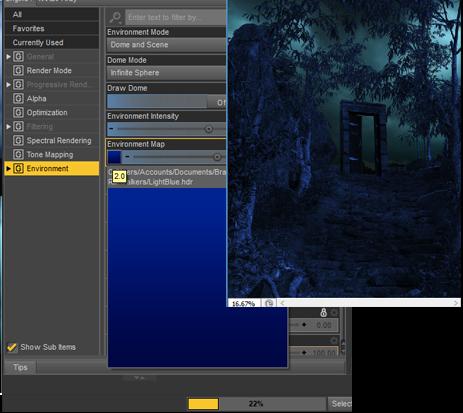Expand the Progressive Rendering group arrow
Screen dimensions: 463x413
(9, 85)
